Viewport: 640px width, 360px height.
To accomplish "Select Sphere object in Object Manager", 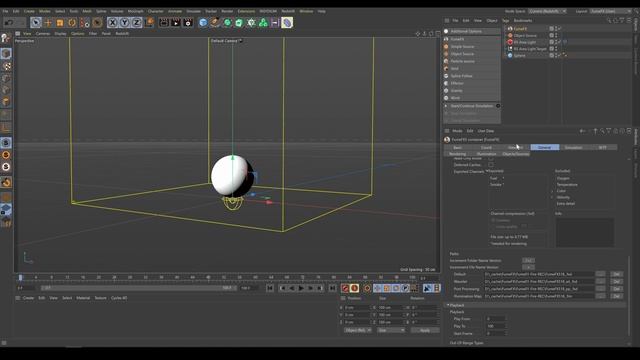I will pyautogui.click(x=520, y=56).
